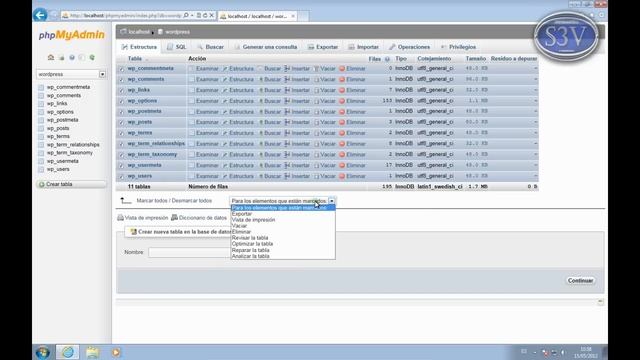This screenshot has width=640, height=360.
Task: Uncheck the wp_users row checkbox
Action: pos(121,176)
